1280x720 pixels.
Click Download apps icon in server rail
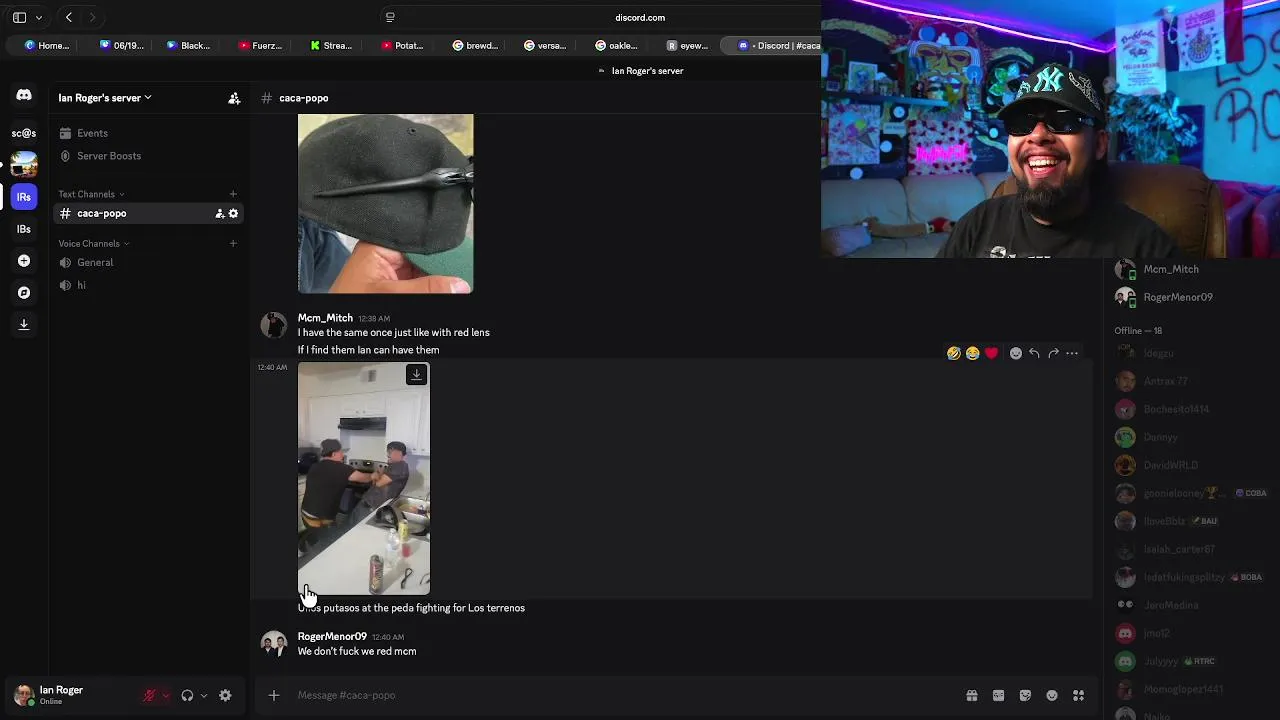(x=24, y=324)
